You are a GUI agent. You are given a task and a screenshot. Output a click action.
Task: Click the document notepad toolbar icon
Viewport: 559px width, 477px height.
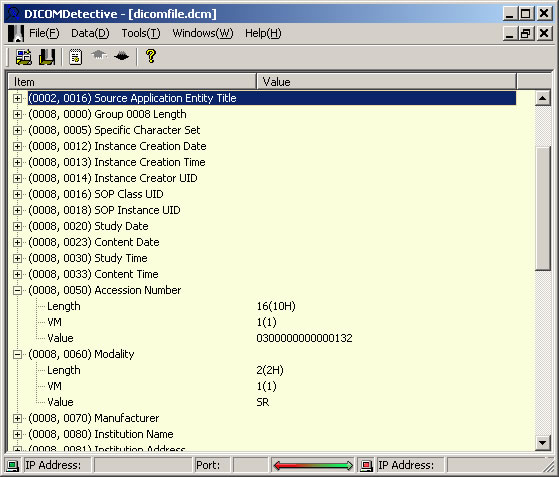point(76,57)
